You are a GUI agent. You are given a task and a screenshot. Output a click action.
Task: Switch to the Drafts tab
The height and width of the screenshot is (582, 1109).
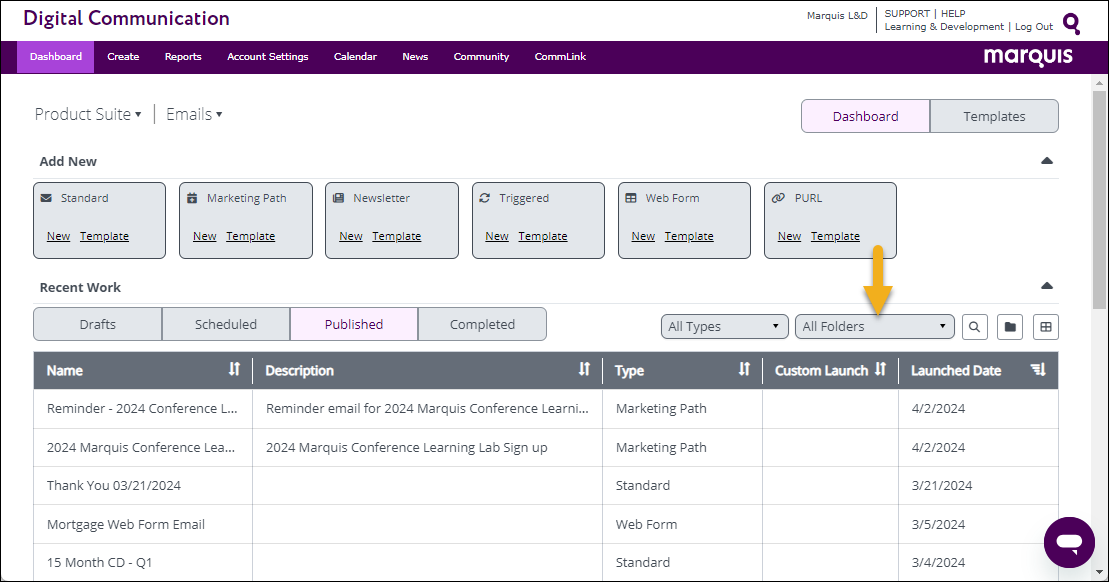pyautogui.click(x=98, y=324)
